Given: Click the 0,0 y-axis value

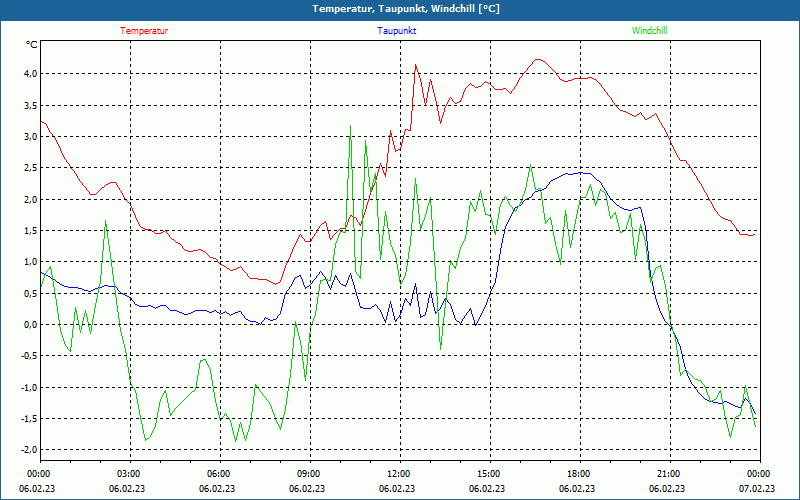Looking at the screenshot, I should (x=31, y=324).
